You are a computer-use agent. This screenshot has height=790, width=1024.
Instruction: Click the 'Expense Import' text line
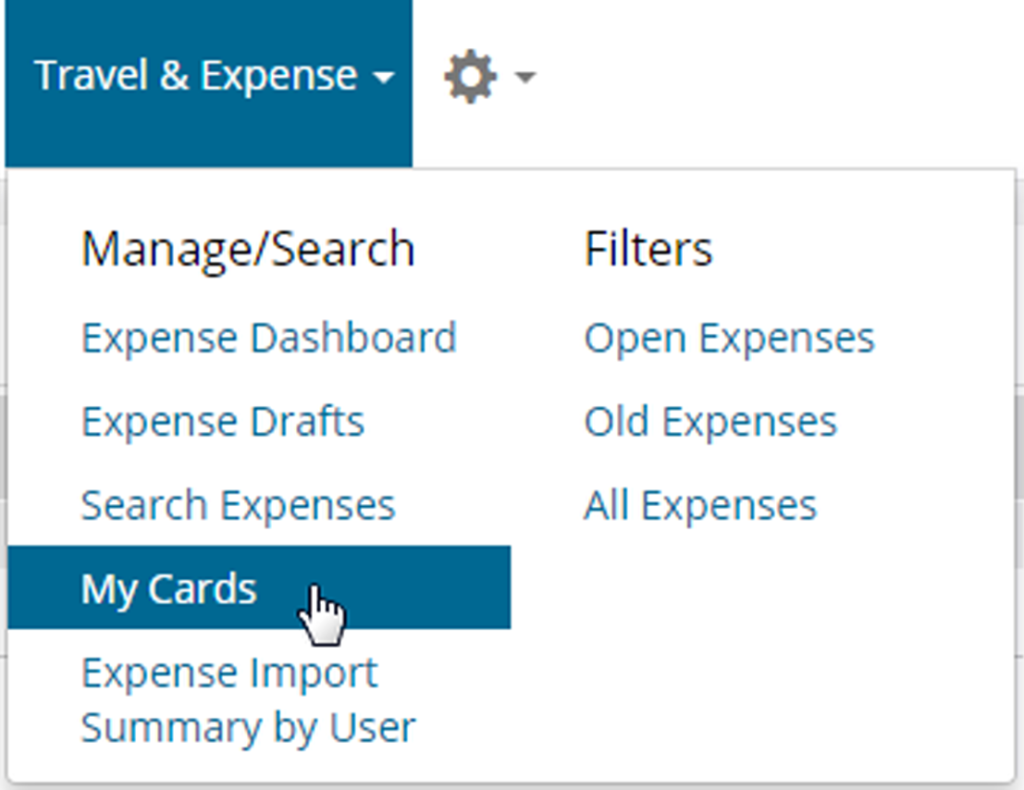point(229,672)
